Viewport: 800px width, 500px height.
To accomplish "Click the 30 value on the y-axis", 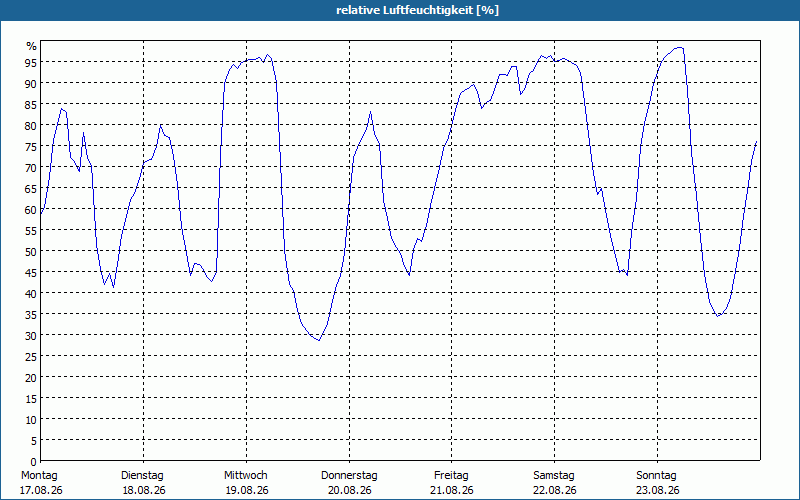I will tap(31, 336).
